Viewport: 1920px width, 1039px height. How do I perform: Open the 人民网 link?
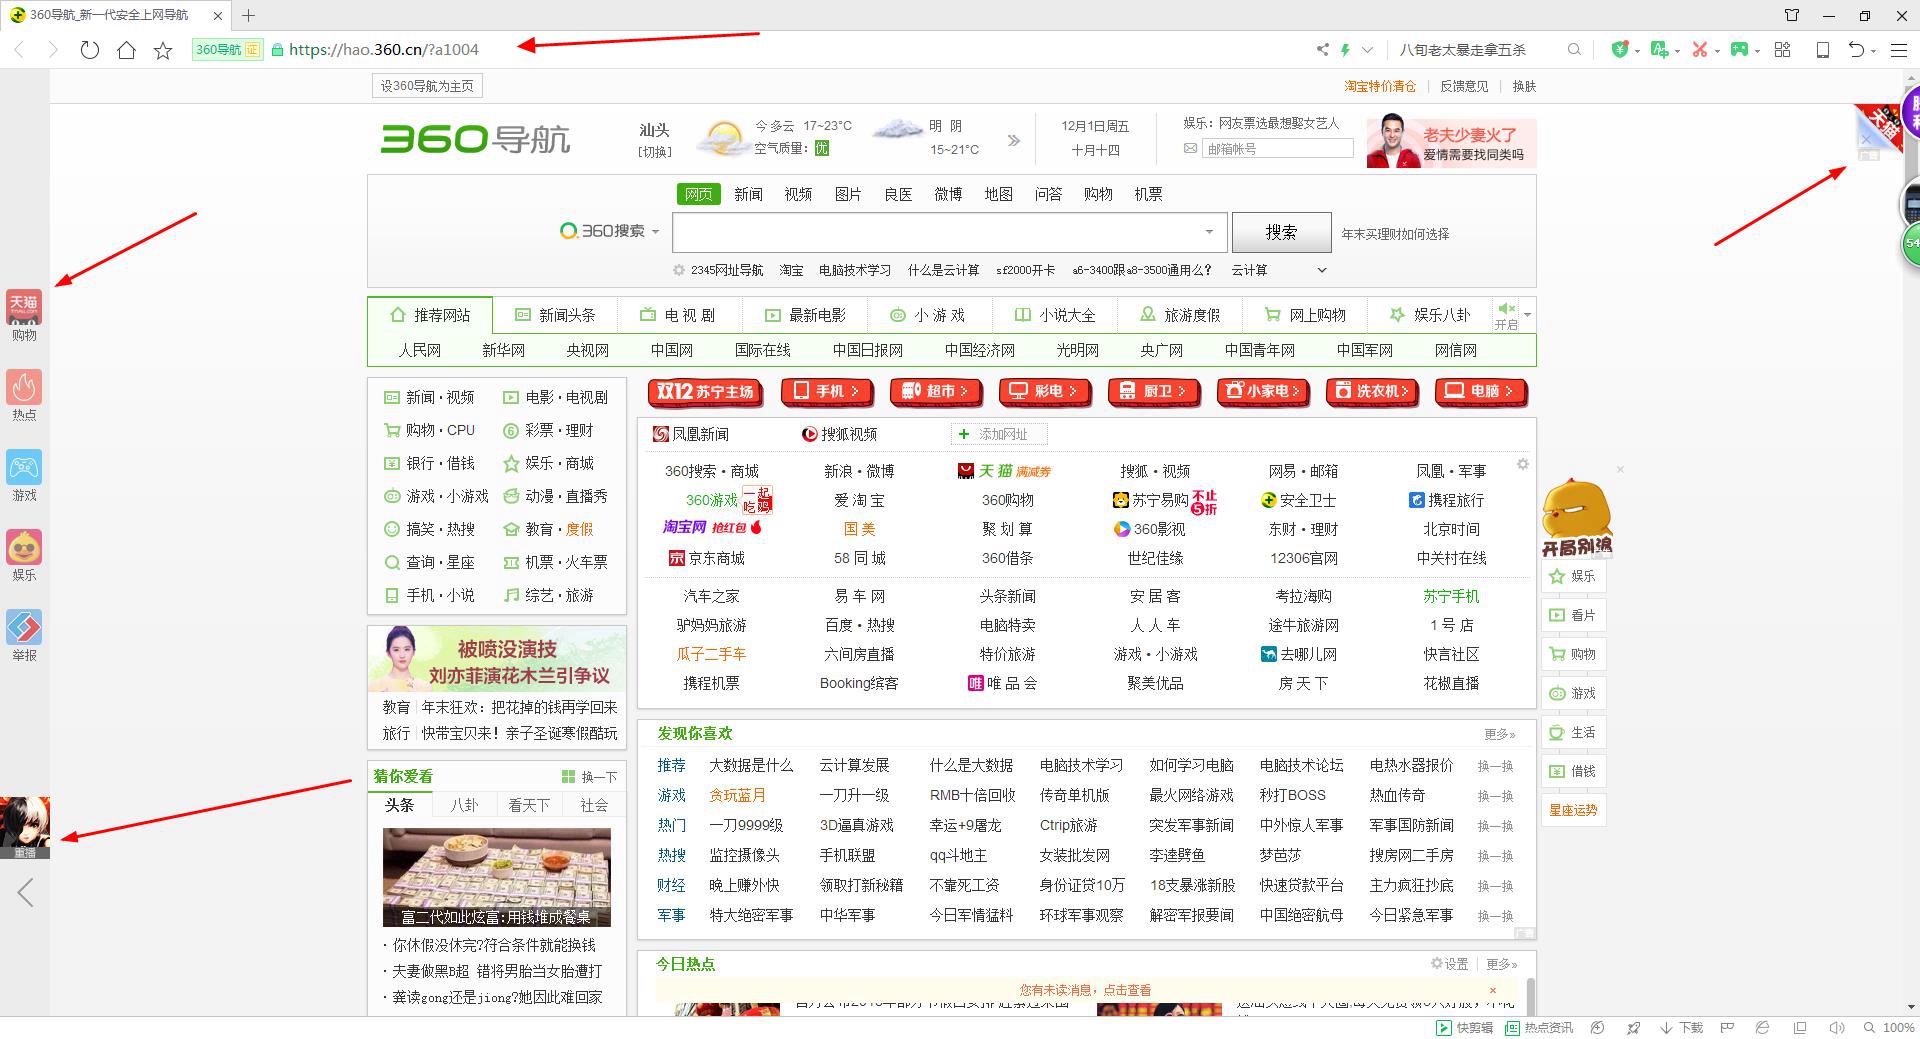pos(419,350)
